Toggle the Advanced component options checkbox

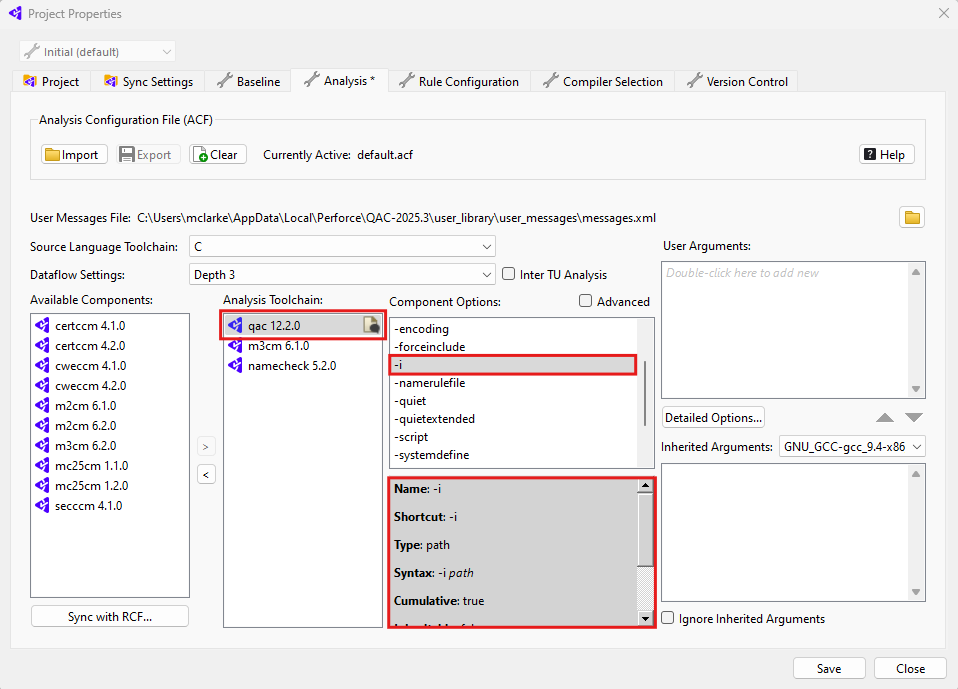pos(586,301)
